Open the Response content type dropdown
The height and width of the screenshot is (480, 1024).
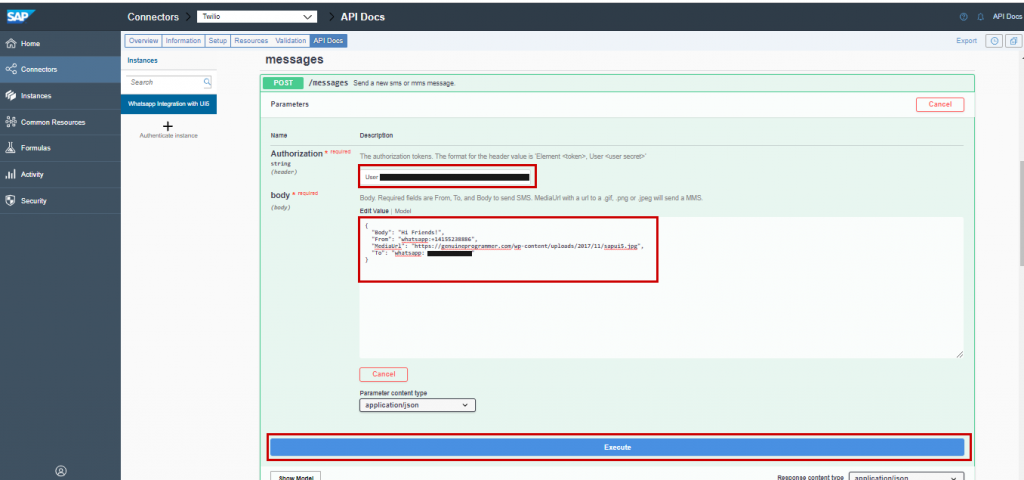906,477
